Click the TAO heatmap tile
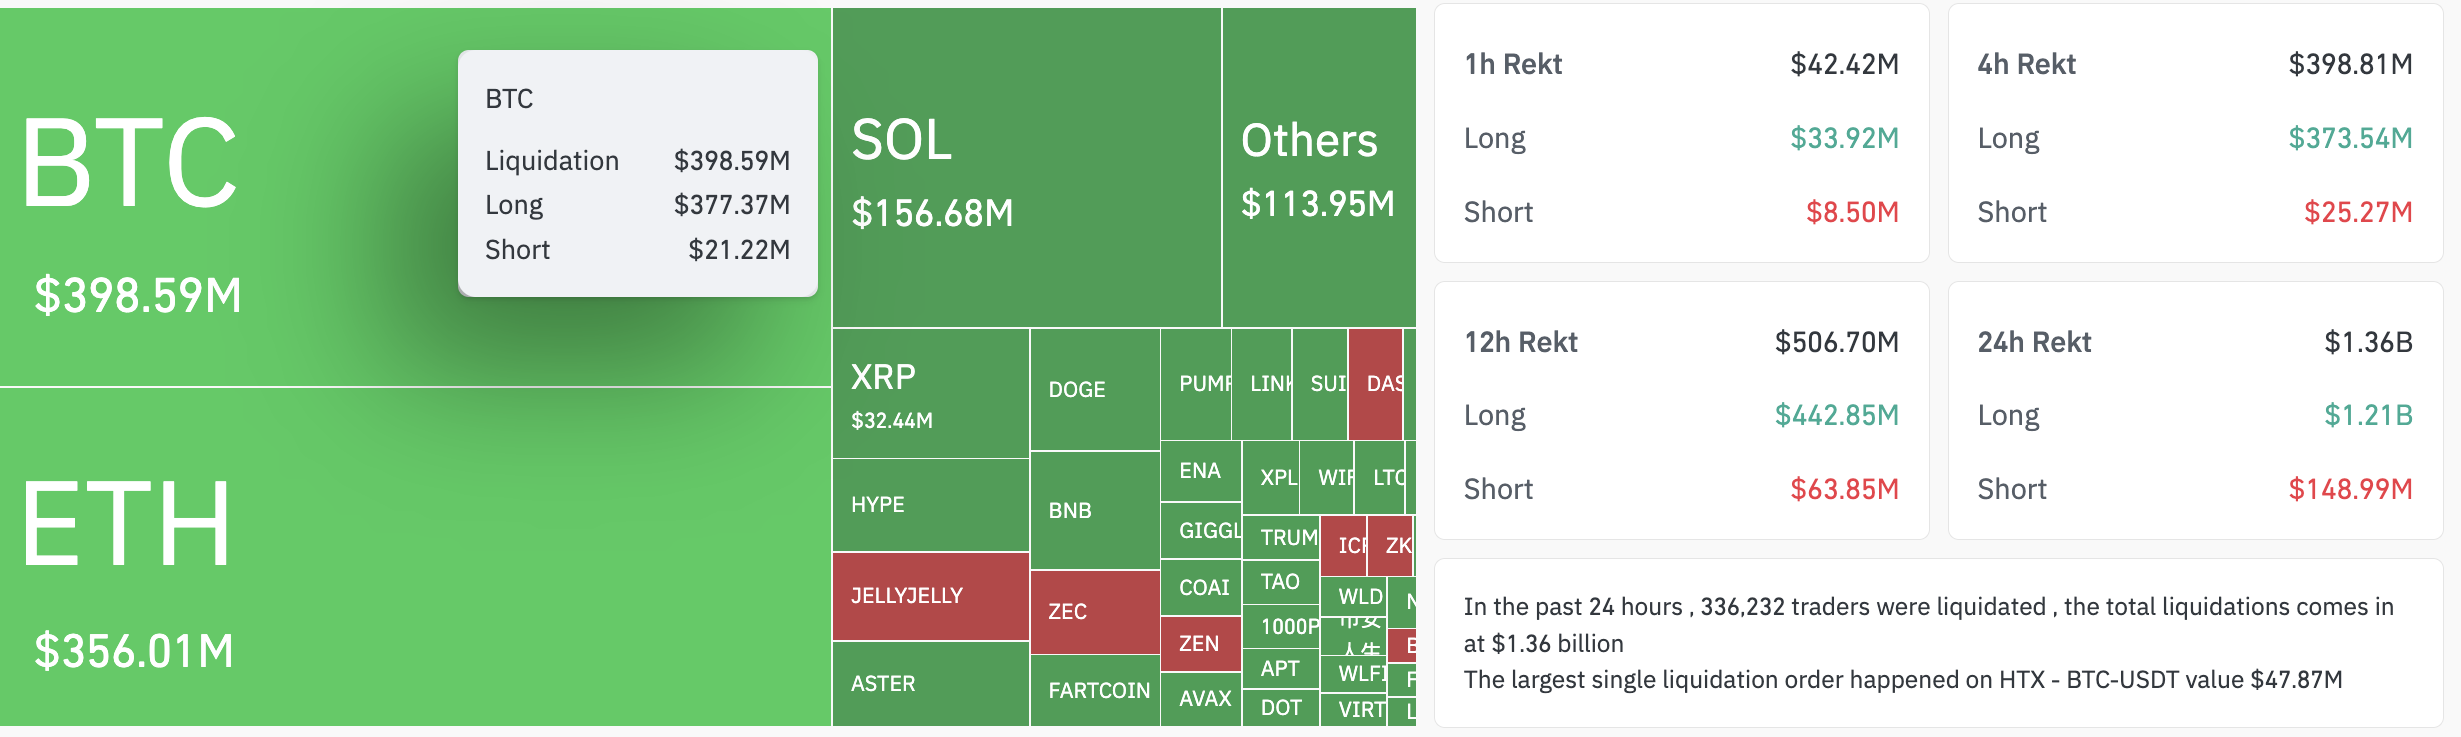Image resolution: width=2461 pixels, height=737 pixels. 1280,582
